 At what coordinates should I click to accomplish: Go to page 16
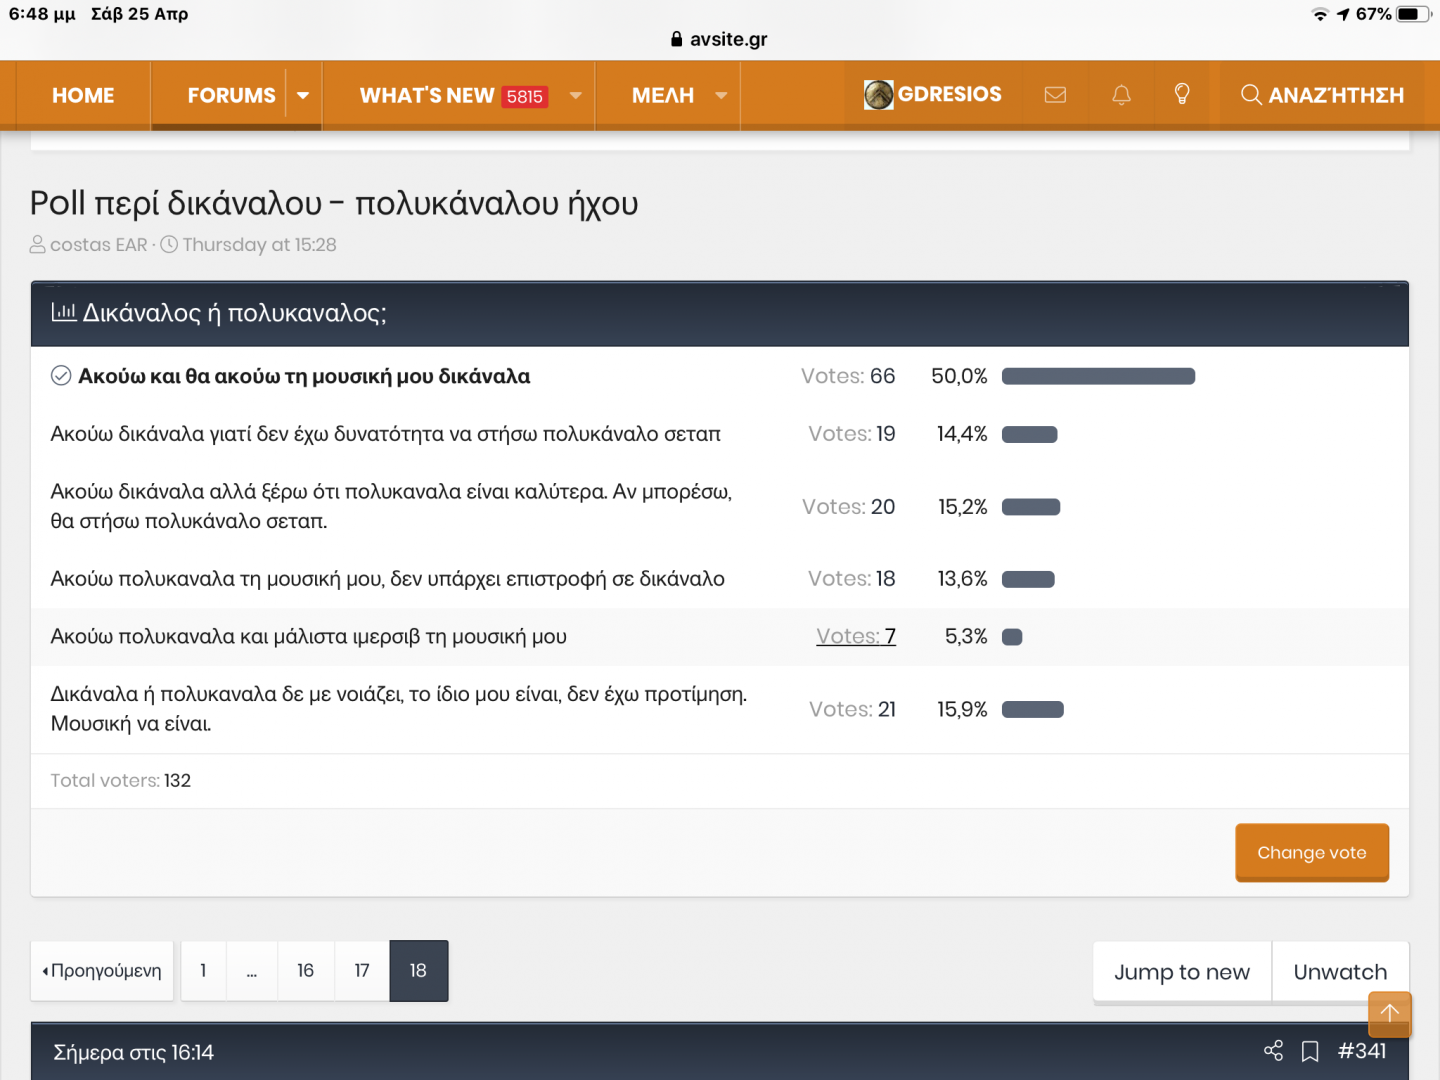tap(305, 970)
